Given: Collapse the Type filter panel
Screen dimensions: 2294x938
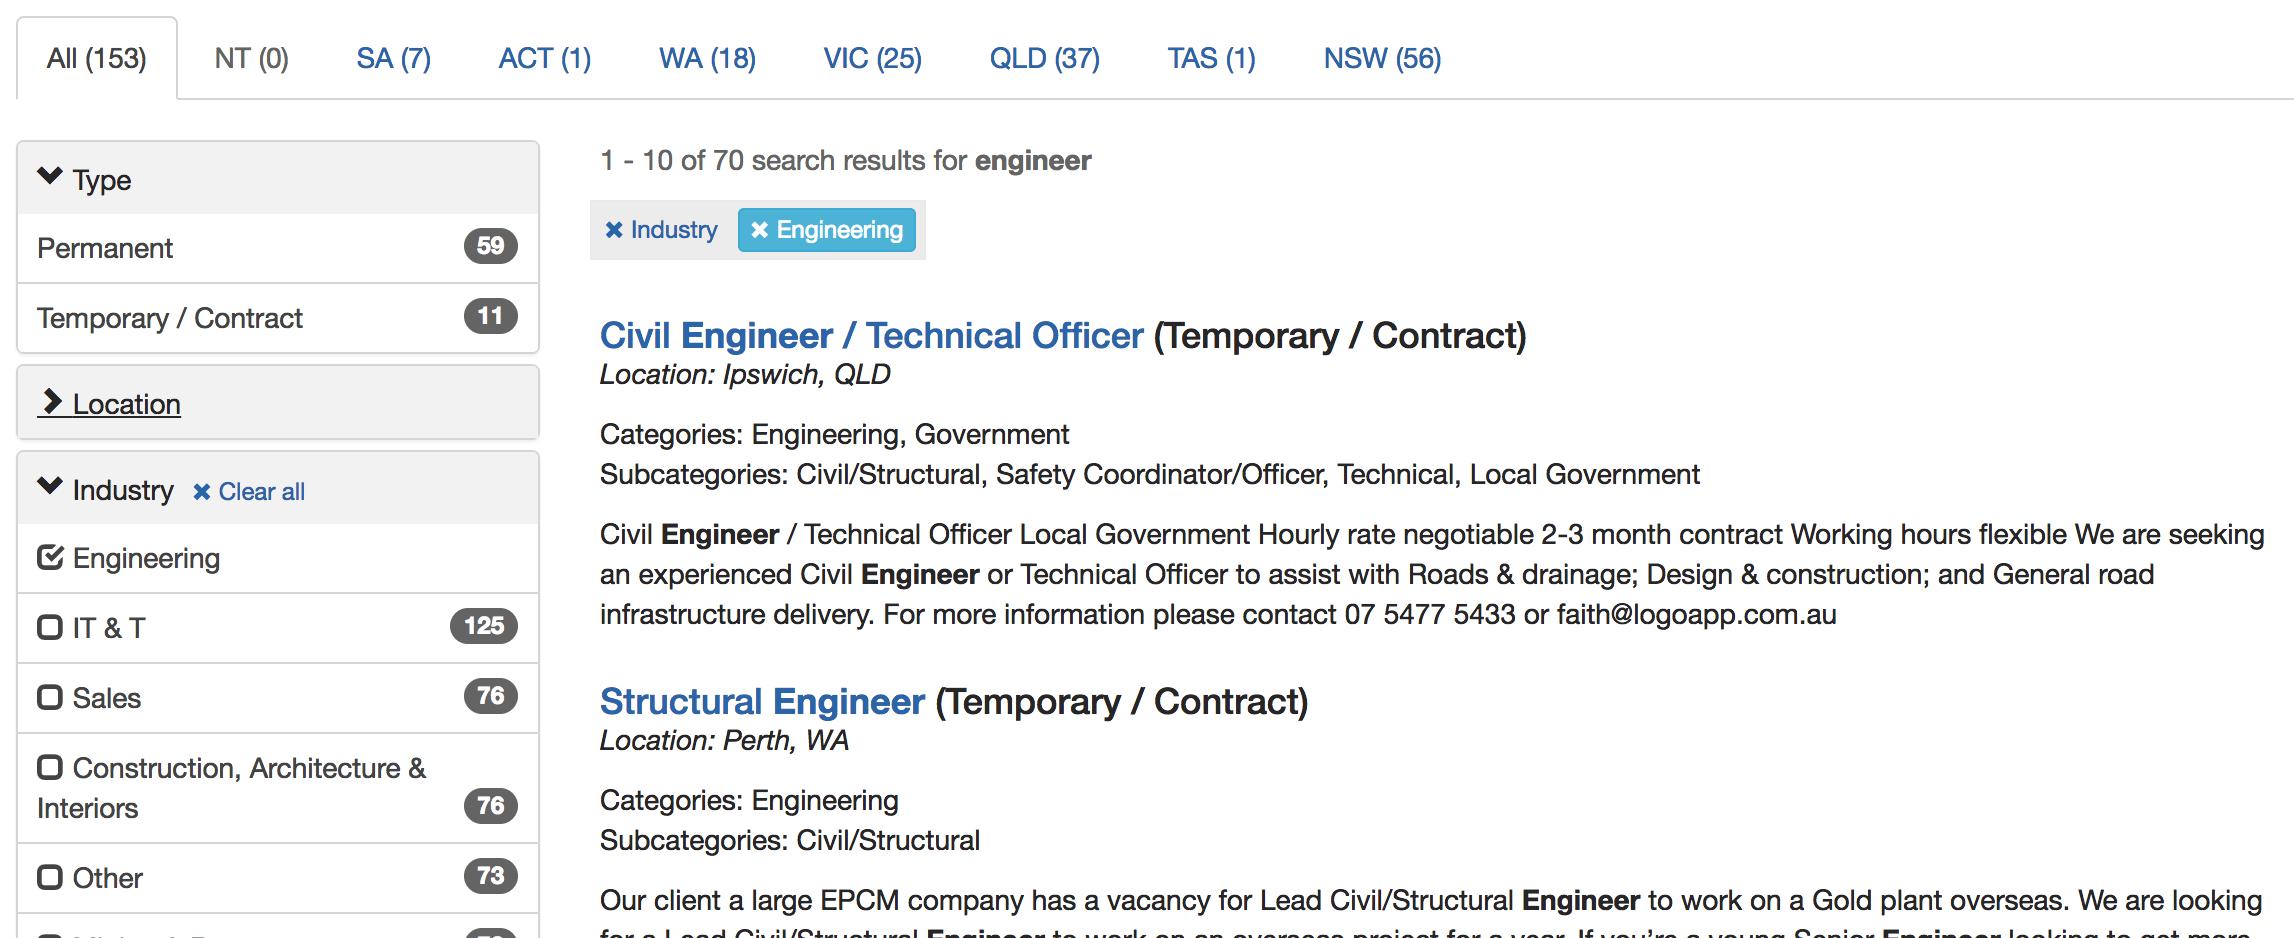Looking at the screenshot, I should tap(50, 178).
